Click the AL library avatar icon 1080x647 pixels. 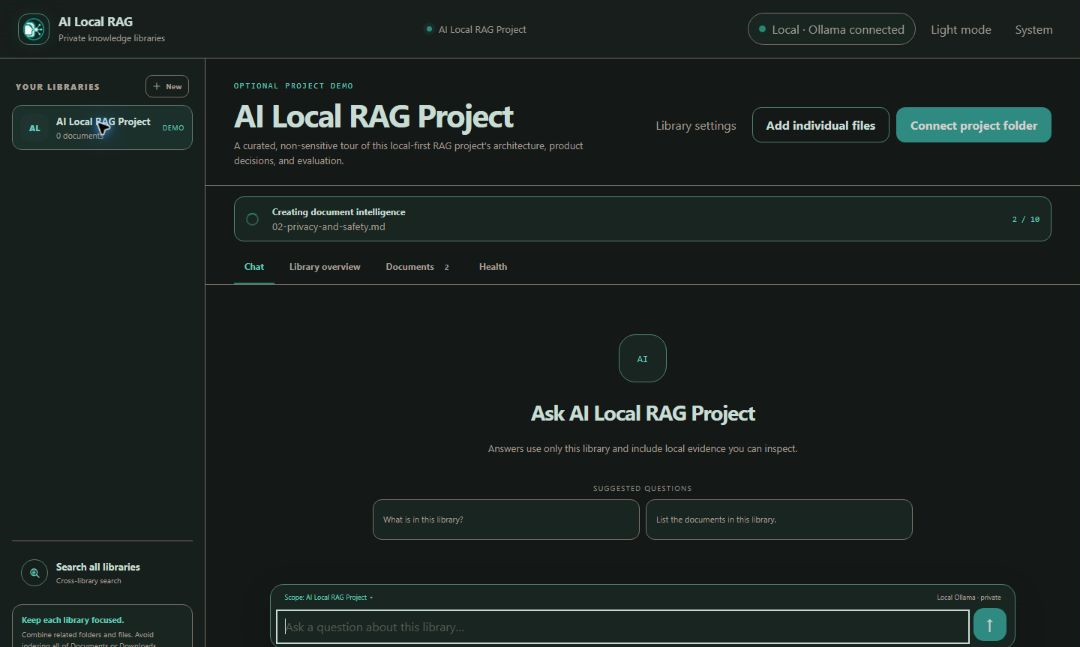[34, 128]
